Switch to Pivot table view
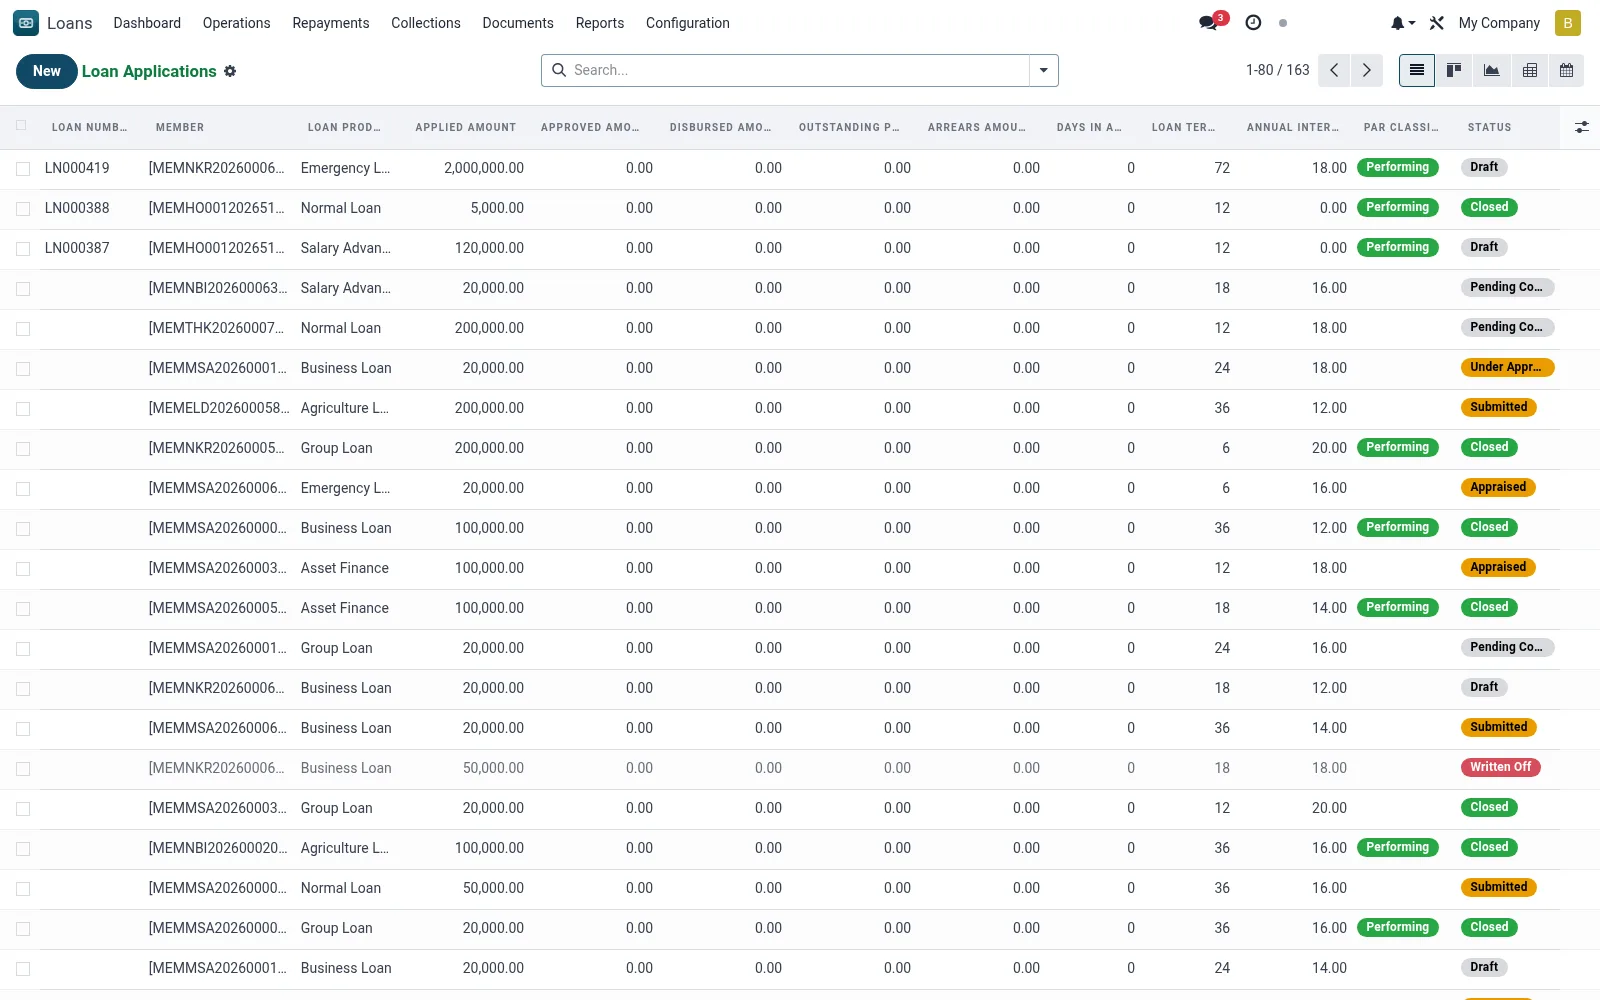This screenshot has width=1600, height=1000. click(x=1529, y=70)
